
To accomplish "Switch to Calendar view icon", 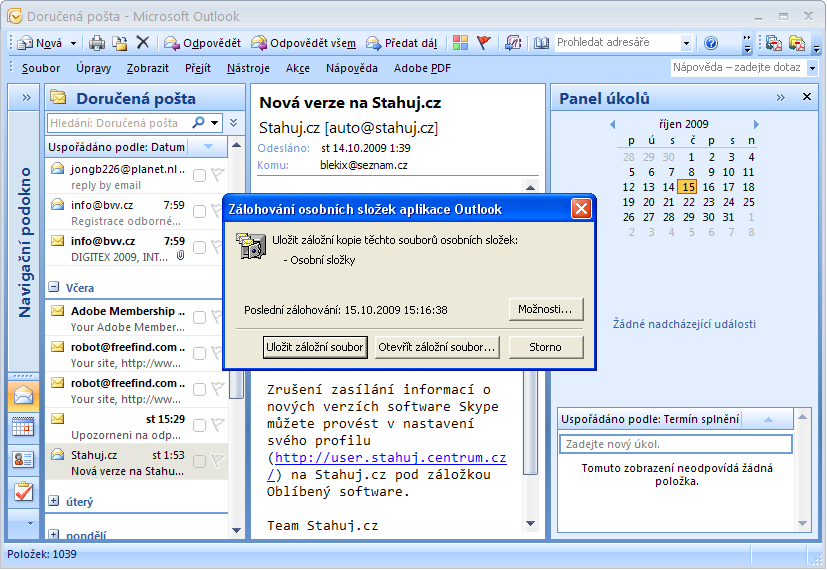I will (x=23, y=427).
